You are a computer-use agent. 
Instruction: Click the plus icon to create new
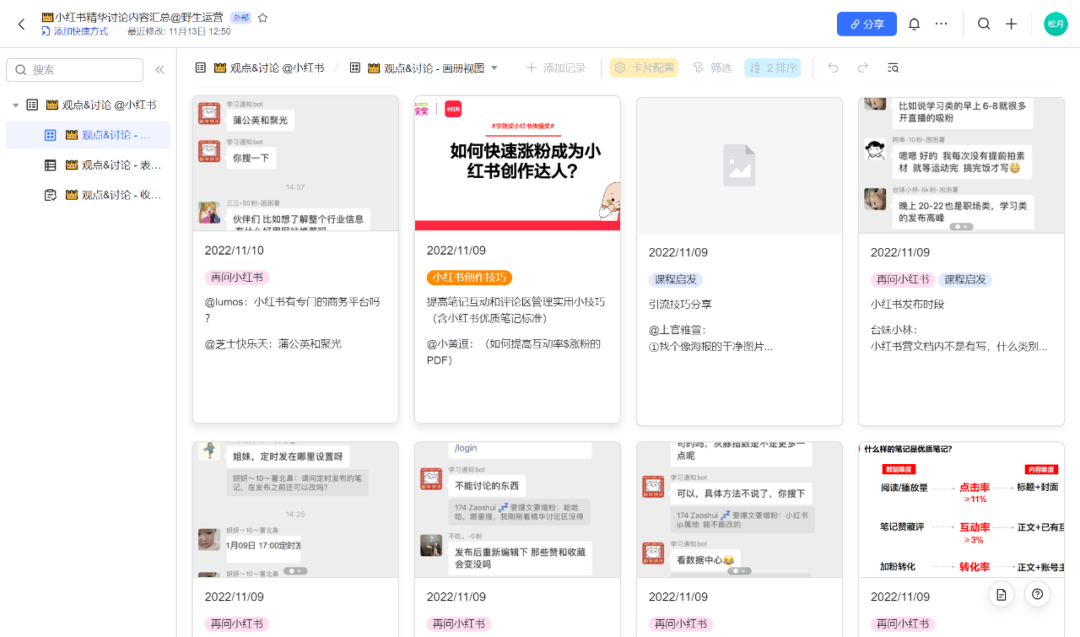[1011, 24]
